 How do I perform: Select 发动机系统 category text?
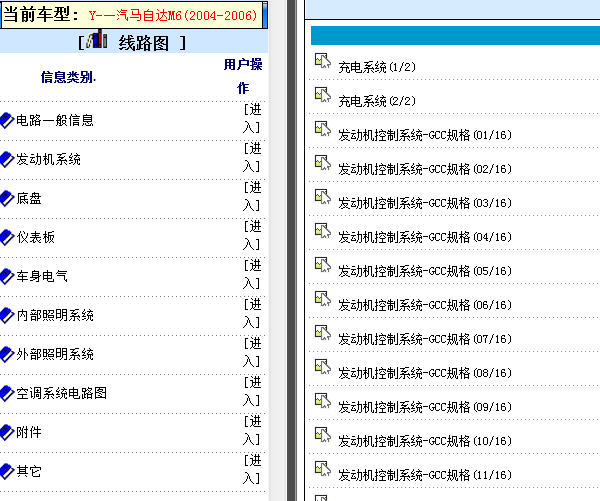pos(48,160)
